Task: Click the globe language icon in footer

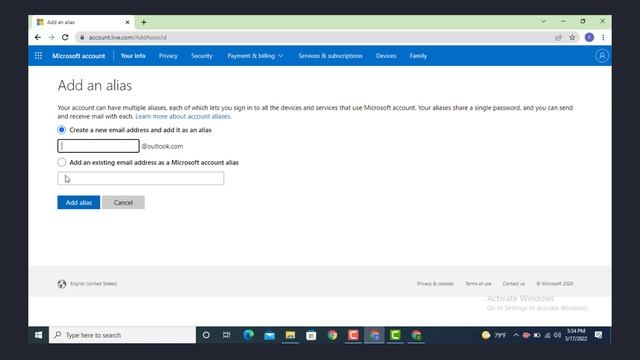Action: pyautogui.click(x=62, y=284)
